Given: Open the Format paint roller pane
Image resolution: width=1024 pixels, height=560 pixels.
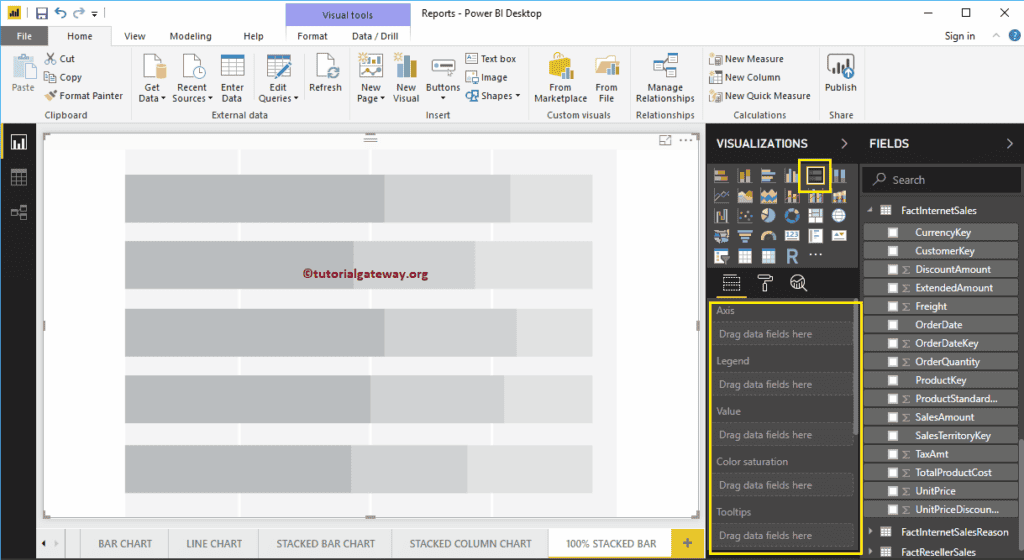Looking at the screenshot, I should (x=765, y=283).
